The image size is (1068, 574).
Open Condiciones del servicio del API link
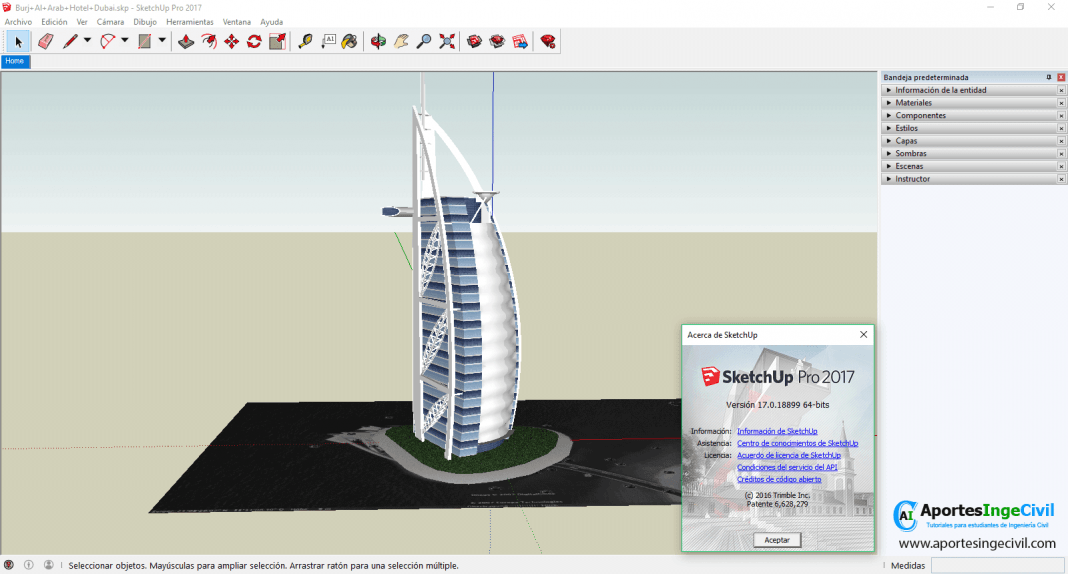click(787, 467)
